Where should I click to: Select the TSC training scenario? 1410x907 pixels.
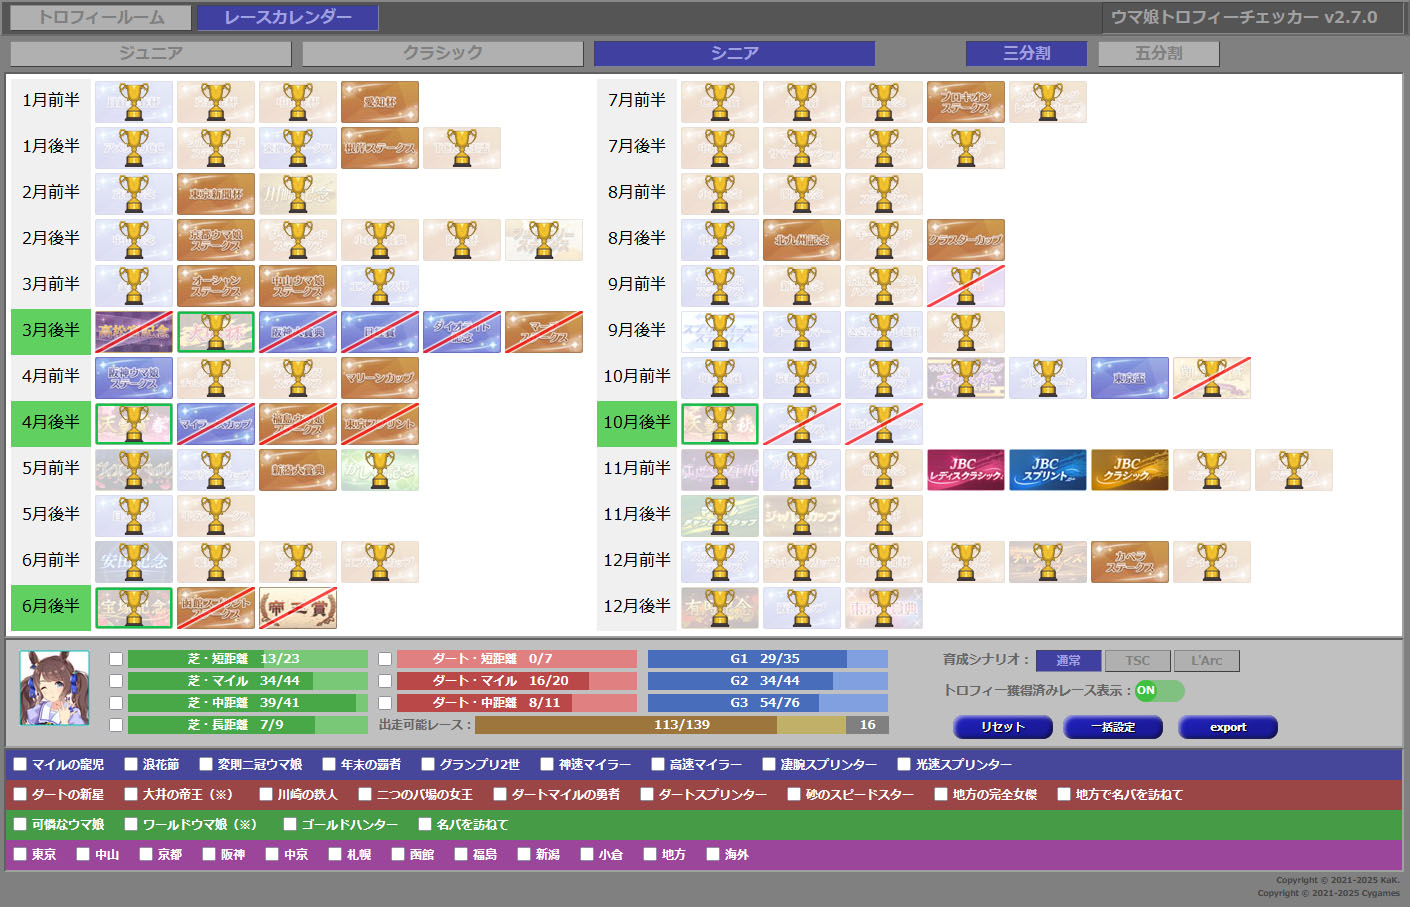pos(1137,661)
